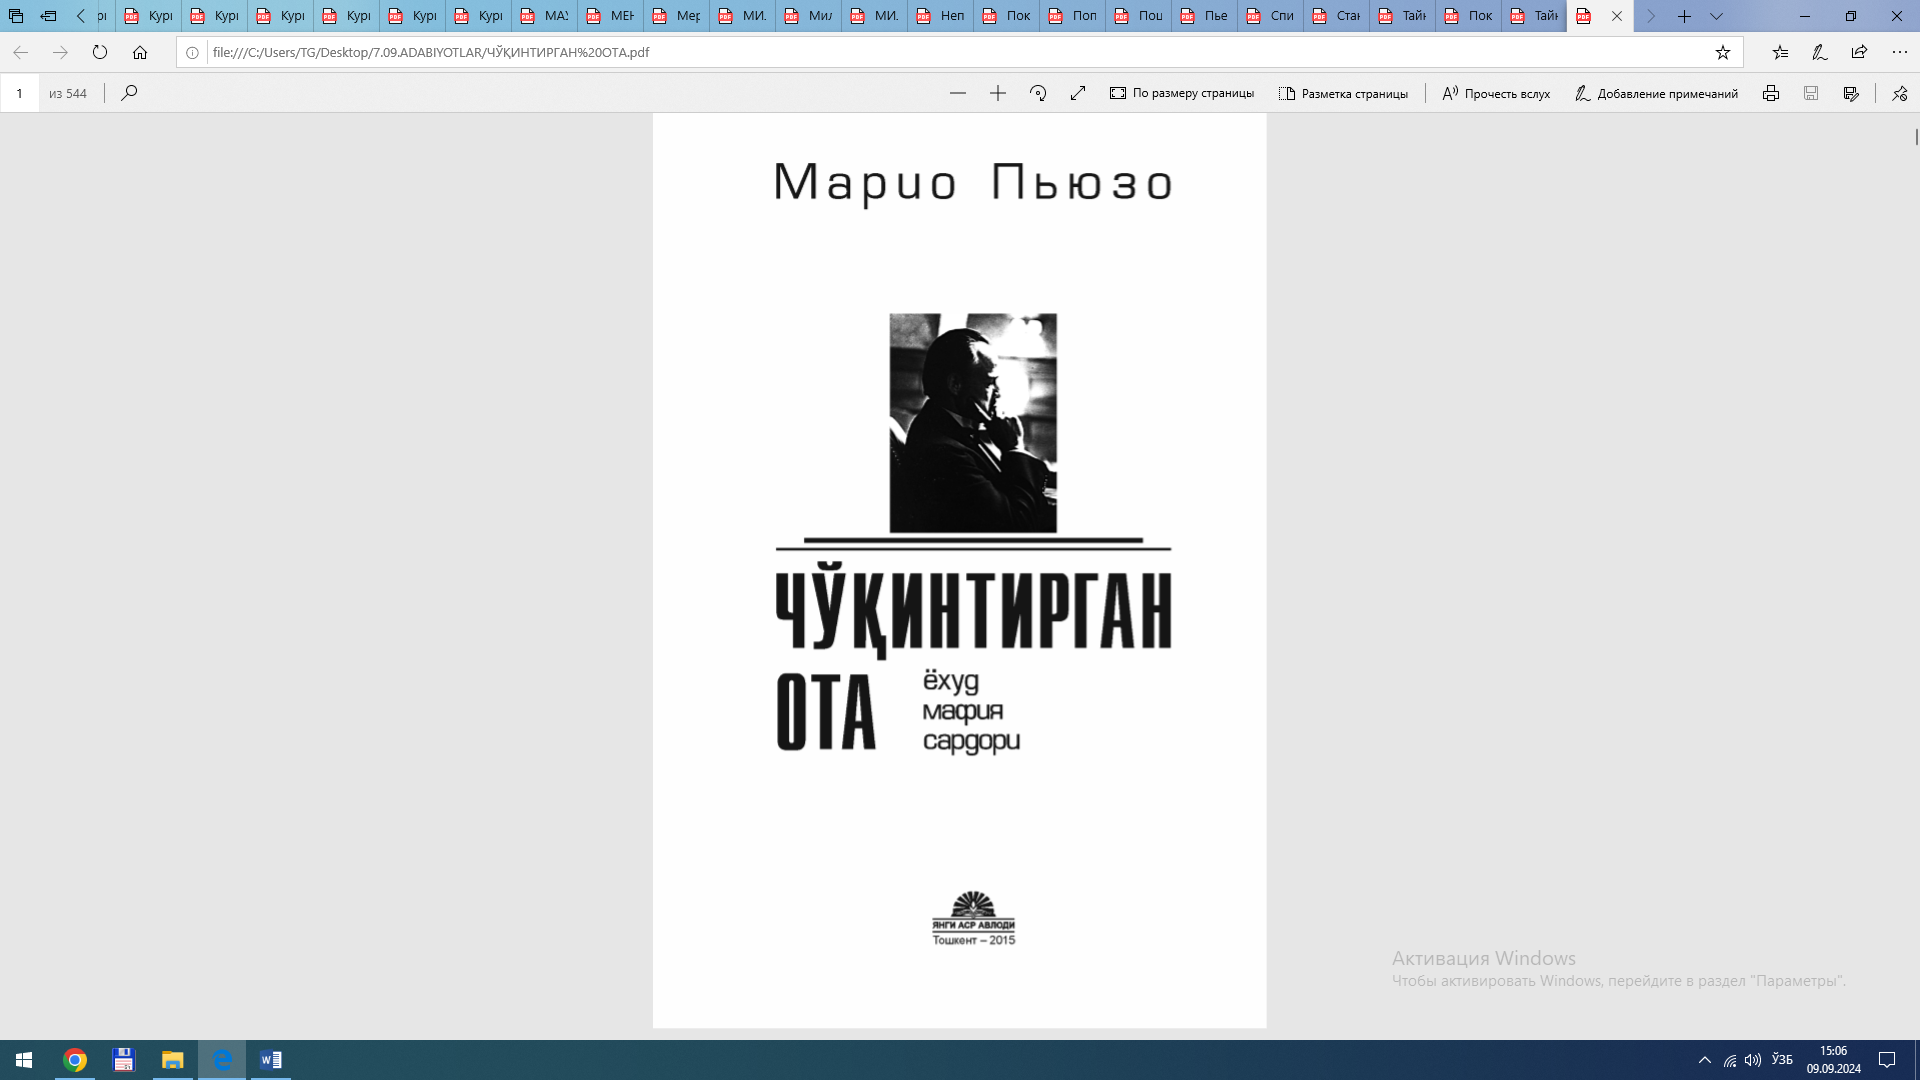Switch to the 'Ста' tab
Image resolution: width=1920 pixels, height=1080 pixels.
(1337, 16)
